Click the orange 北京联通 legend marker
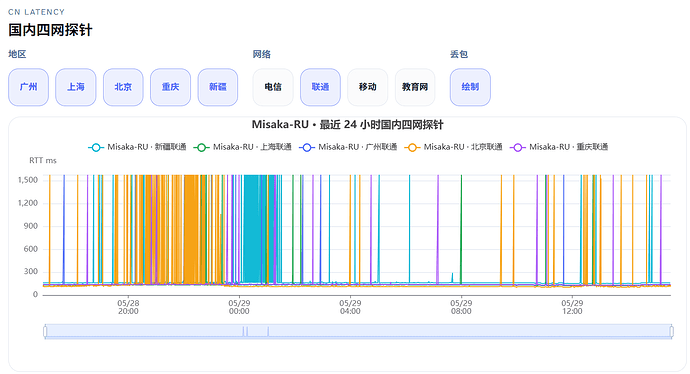Viewport: 690px width, 374px height. (412, 147)
